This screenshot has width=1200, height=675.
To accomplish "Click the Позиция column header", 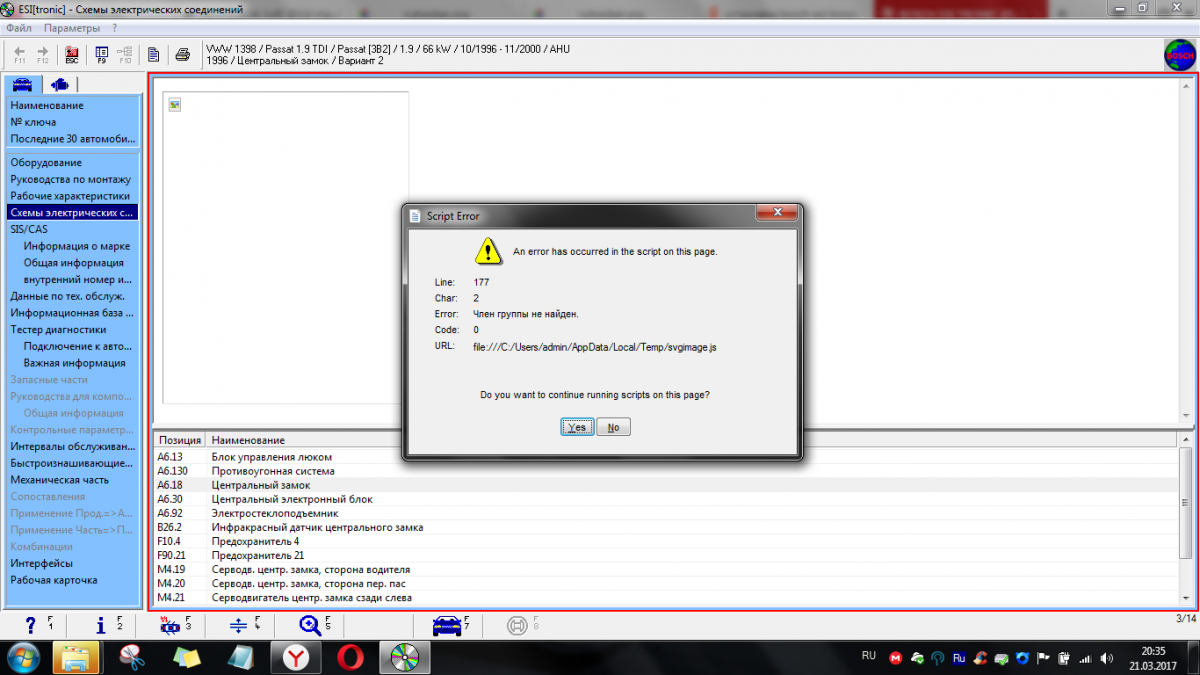I will (x=180, y=440).
